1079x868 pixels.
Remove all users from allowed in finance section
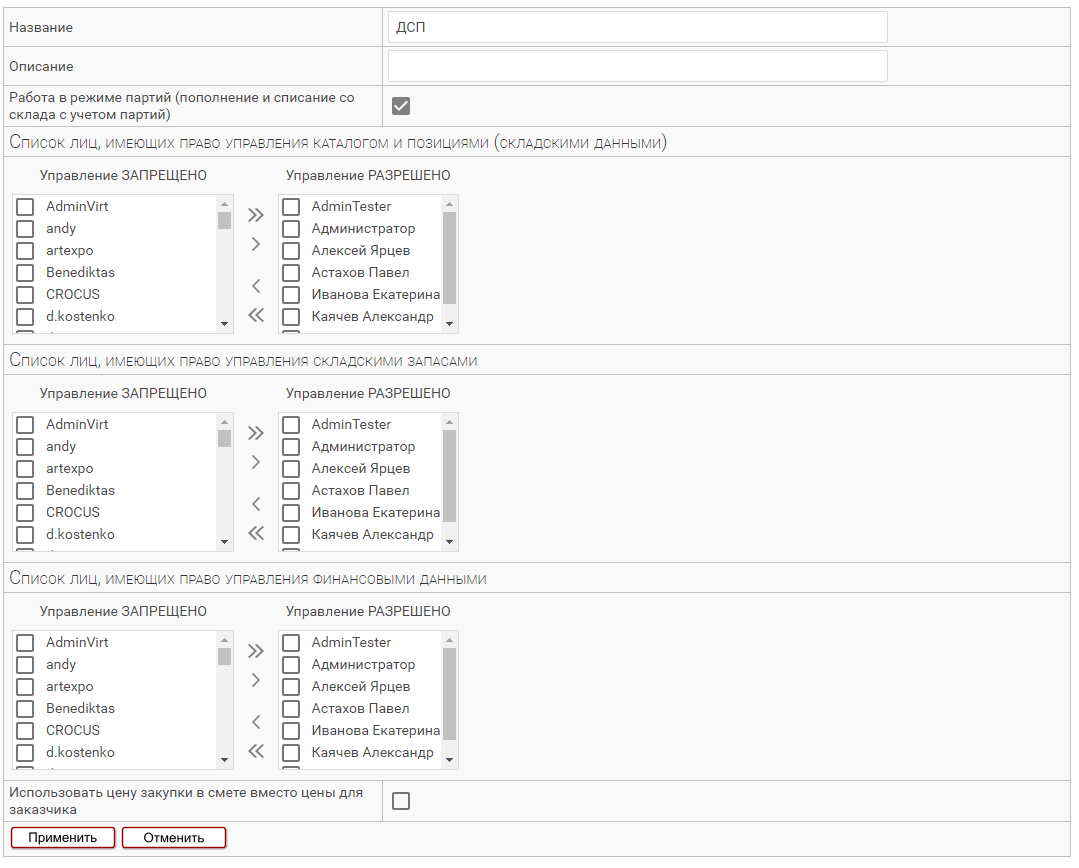click(256, 751)
